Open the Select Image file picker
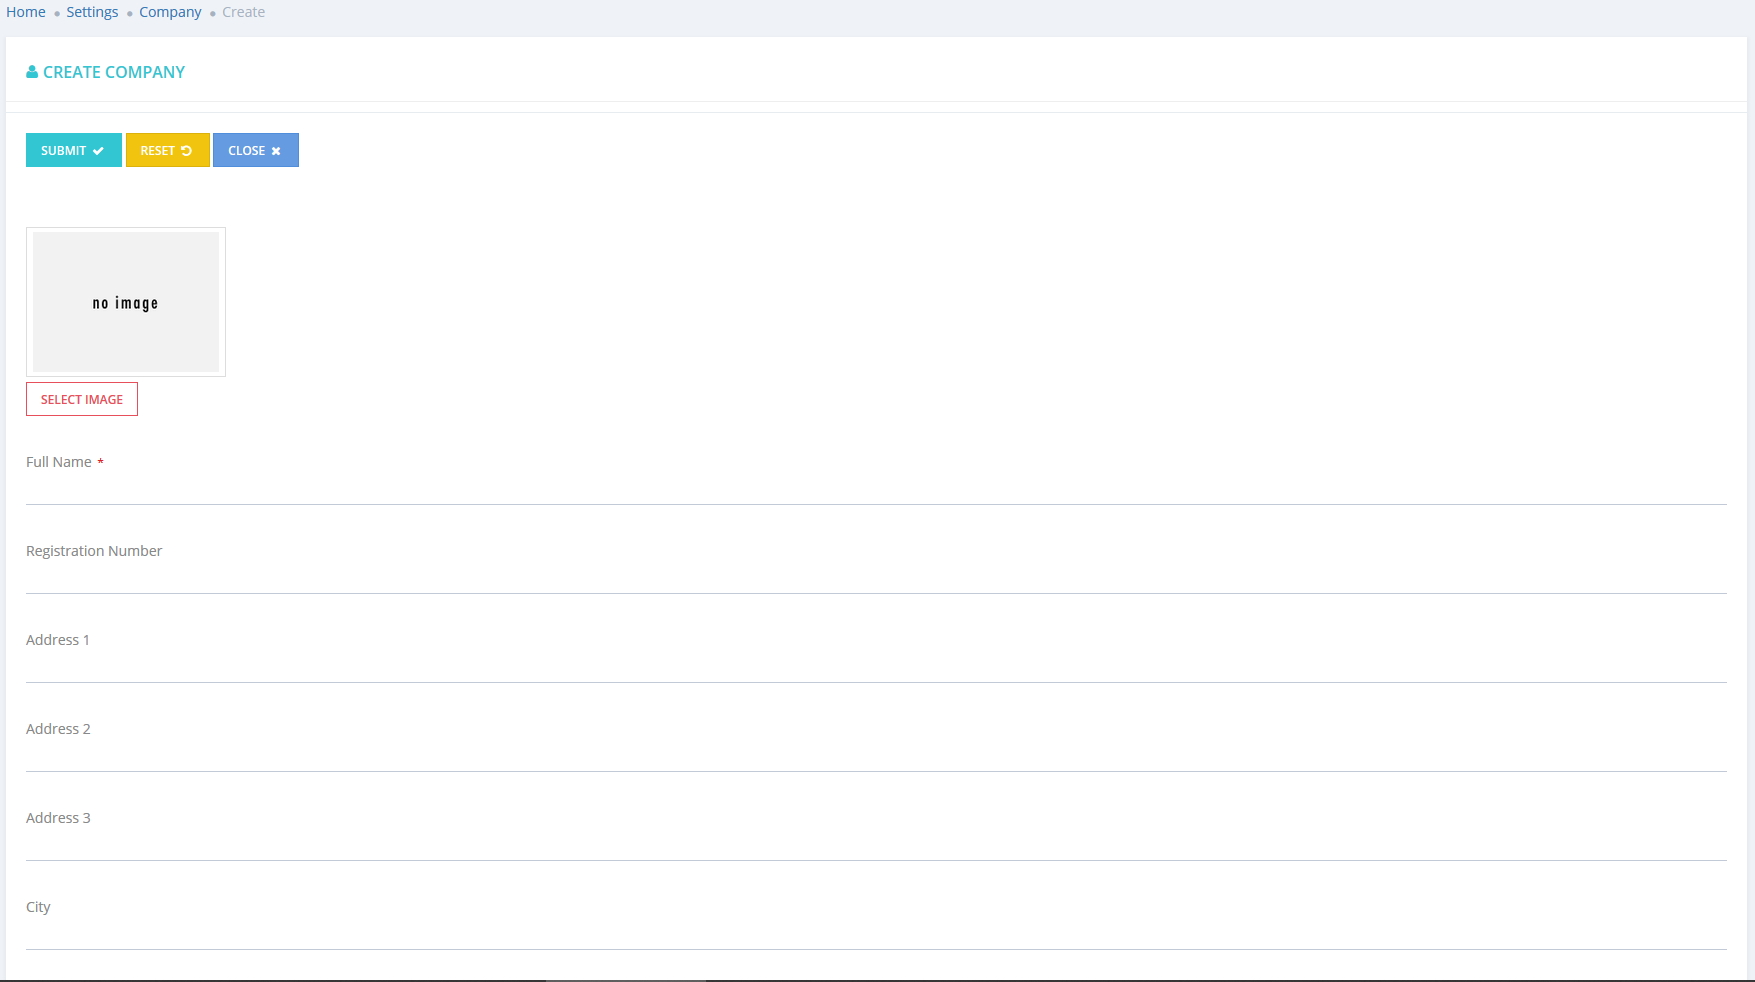This screenshot has height=982, width=1755. click(82, 399)
